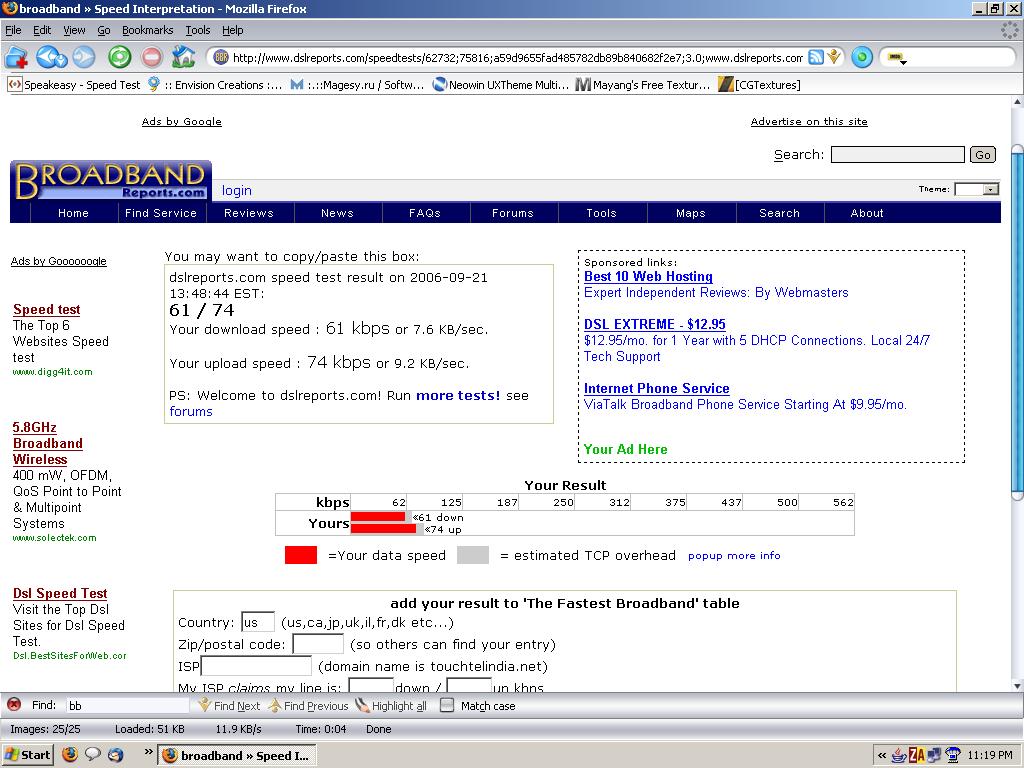This screenshot has height=768, width=1024.
Task: Toggle Highlight all in the find bar
Action: [391, 706]
